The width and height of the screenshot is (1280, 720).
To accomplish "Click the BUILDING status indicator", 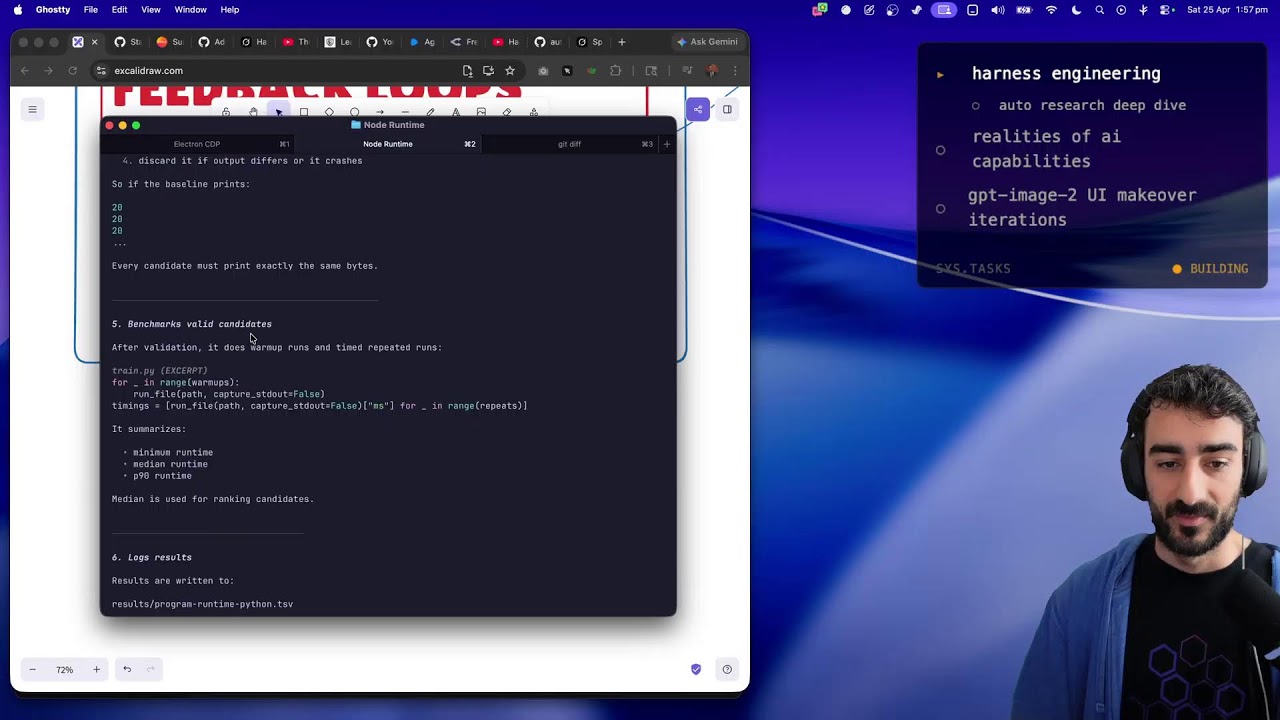I will pyautogui.click(x=1210, y=269).
